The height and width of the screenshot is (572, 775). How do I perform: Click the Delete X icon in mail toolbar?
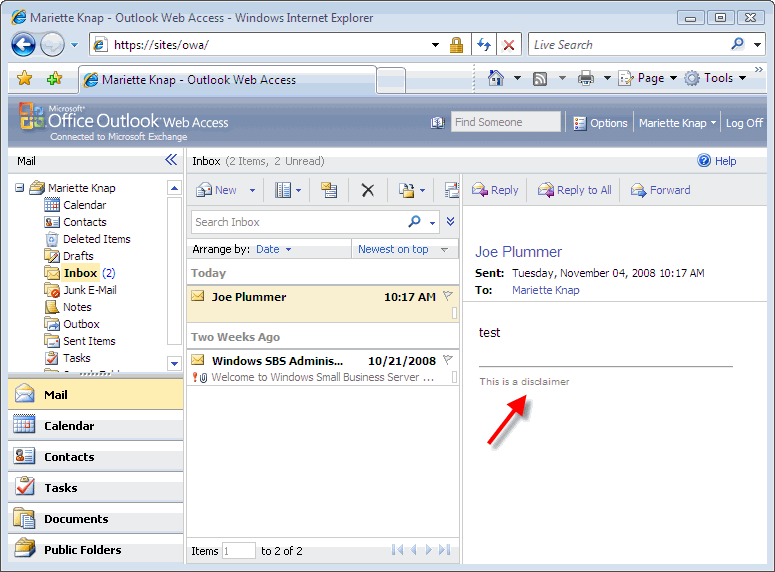(x=367, y=190)
